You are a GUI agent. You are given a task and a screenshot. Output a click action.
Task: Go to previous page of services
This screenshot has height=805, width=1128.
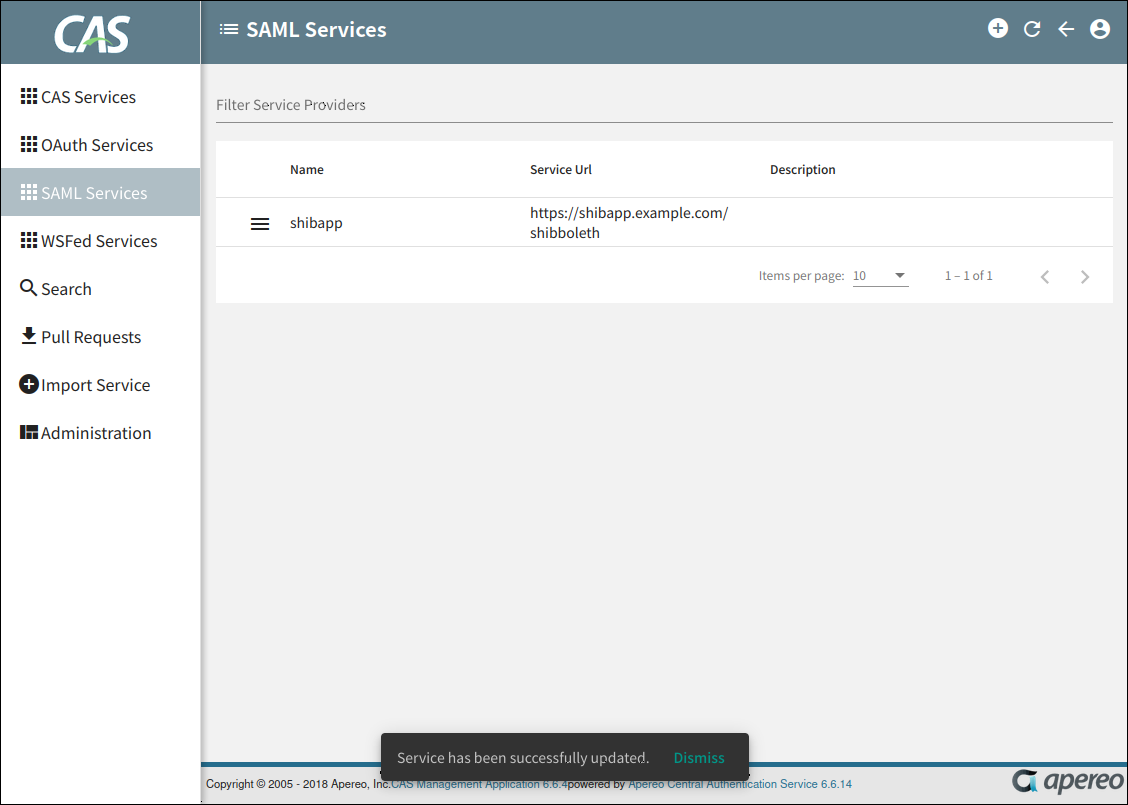click(1045, 277)
